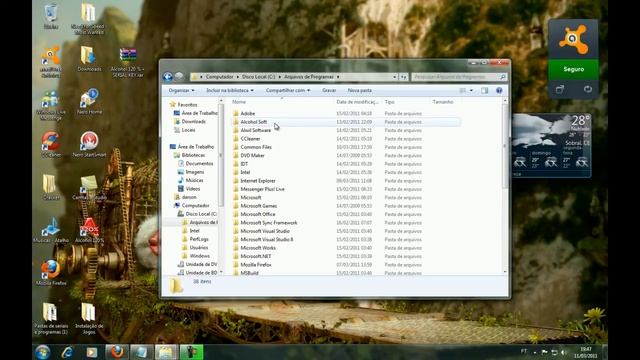Click the weather gadget temperature display
Image resolution: width=640 pixels, height=360 pixels.
point(580,121)
